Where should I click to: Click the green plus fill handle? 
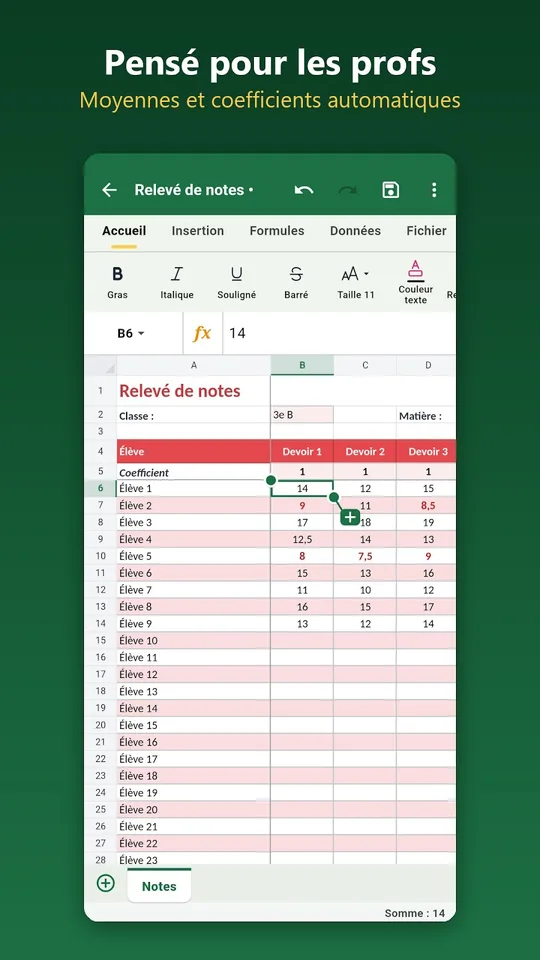coord(350,517)
